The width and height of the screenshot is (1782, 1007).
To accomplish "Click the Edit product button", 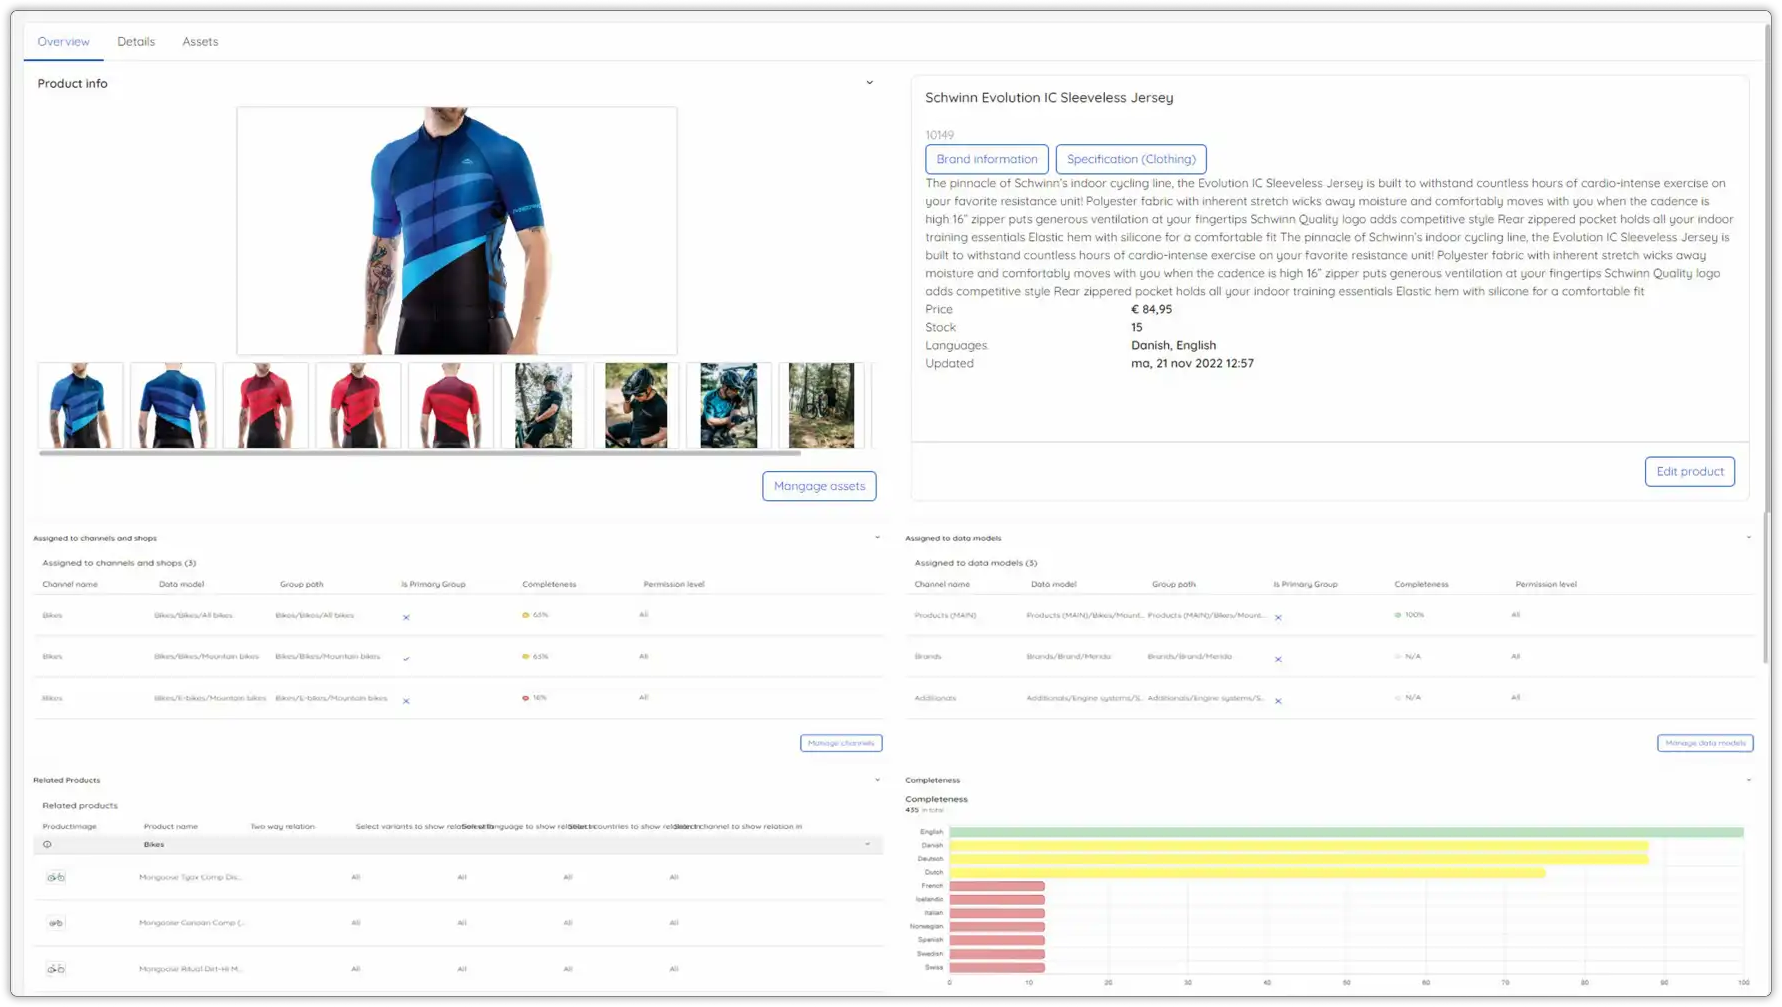I will pos(1689,471).
